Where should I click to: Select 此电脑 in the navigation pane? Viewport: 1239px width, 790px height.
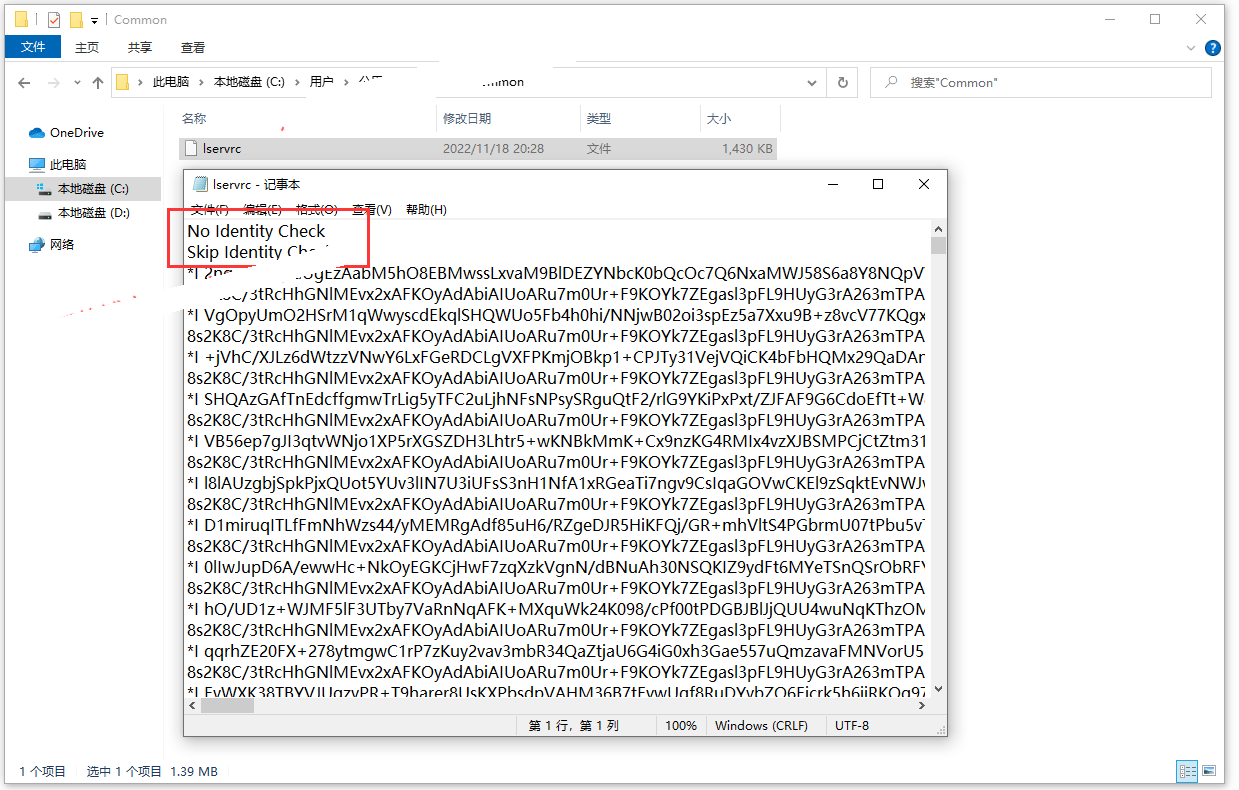tap(68, 164)
